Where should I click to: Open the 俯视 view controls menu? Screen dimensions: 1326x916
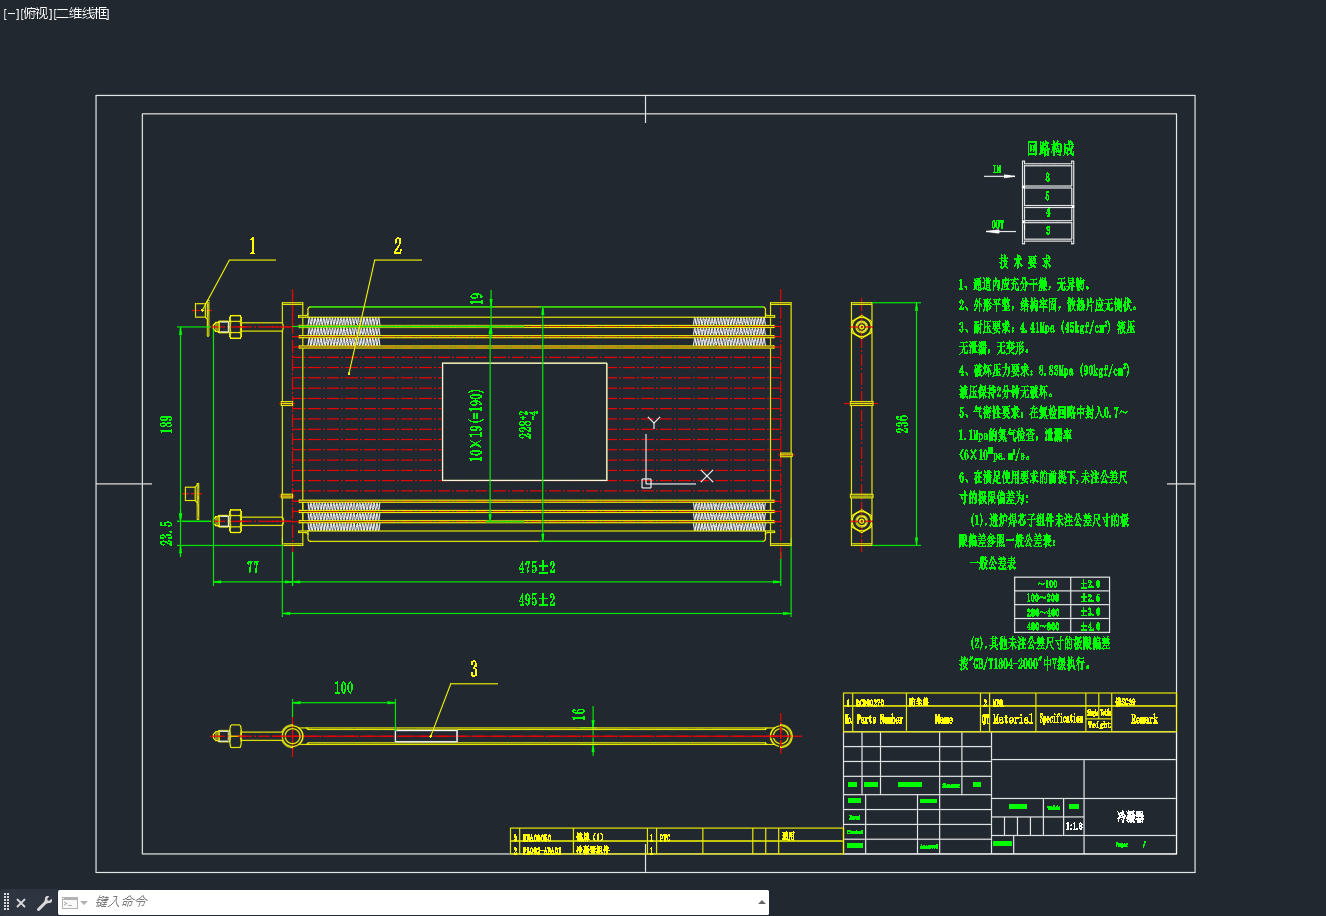click(36, 13)
